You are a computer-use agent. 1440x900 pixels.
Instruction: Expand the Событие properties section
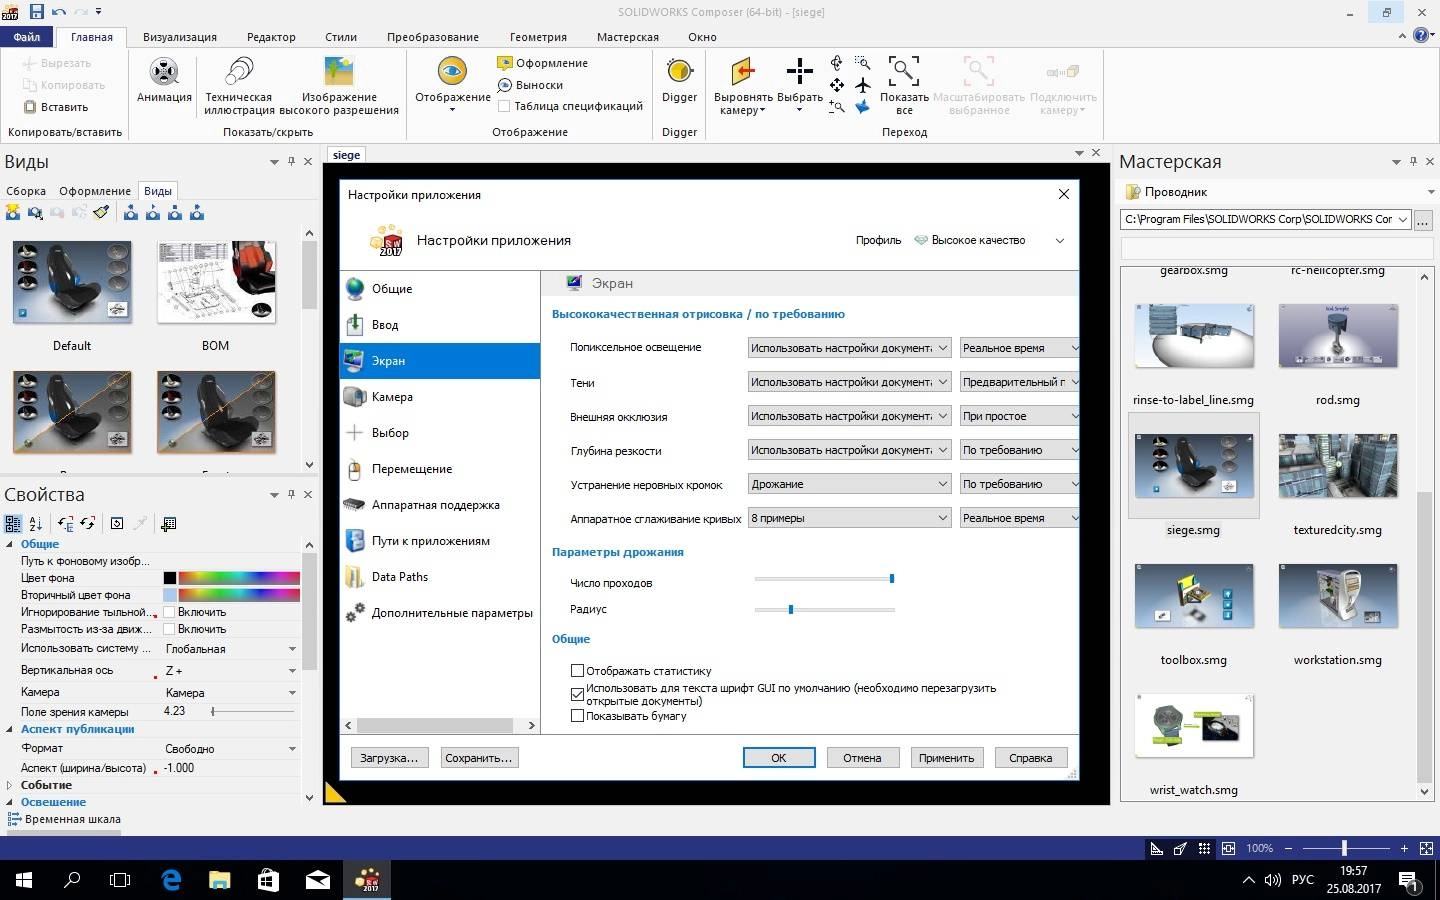(9, 785)
